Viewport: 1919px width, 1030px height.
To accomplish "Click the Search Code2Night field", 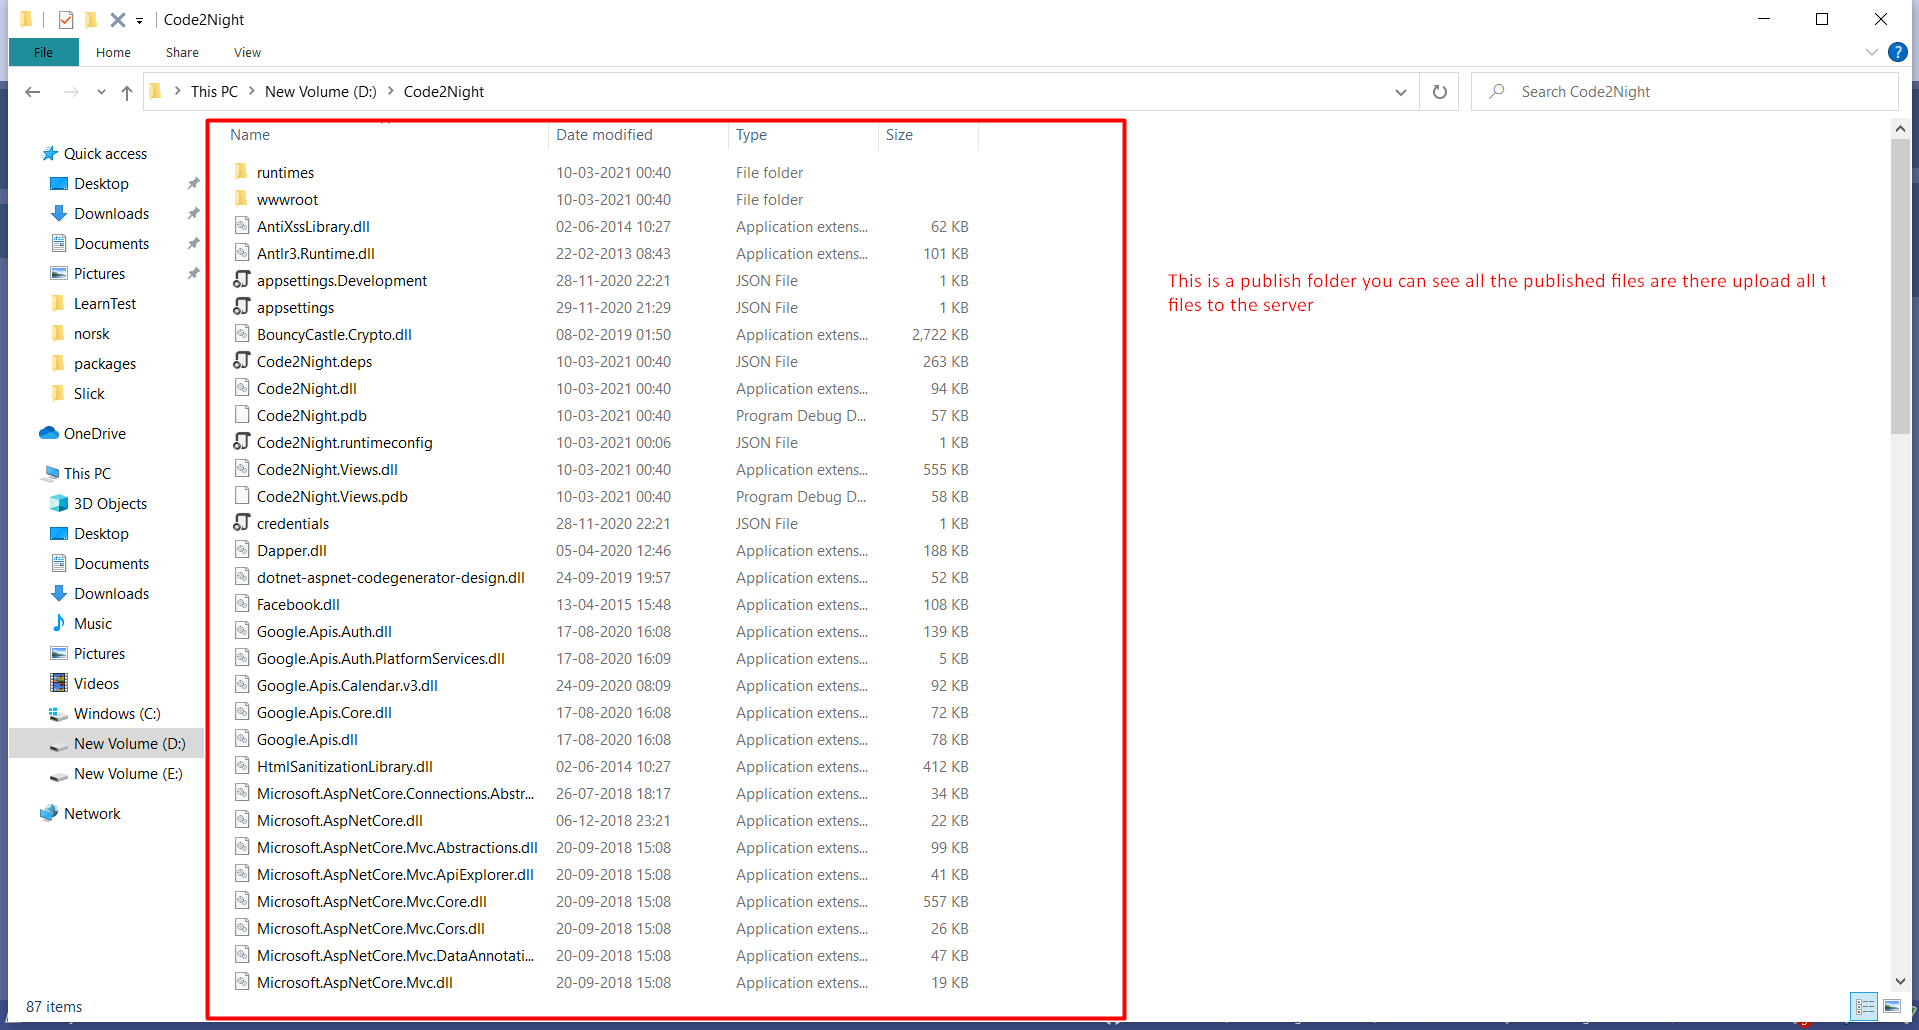I will point(1684,92).
